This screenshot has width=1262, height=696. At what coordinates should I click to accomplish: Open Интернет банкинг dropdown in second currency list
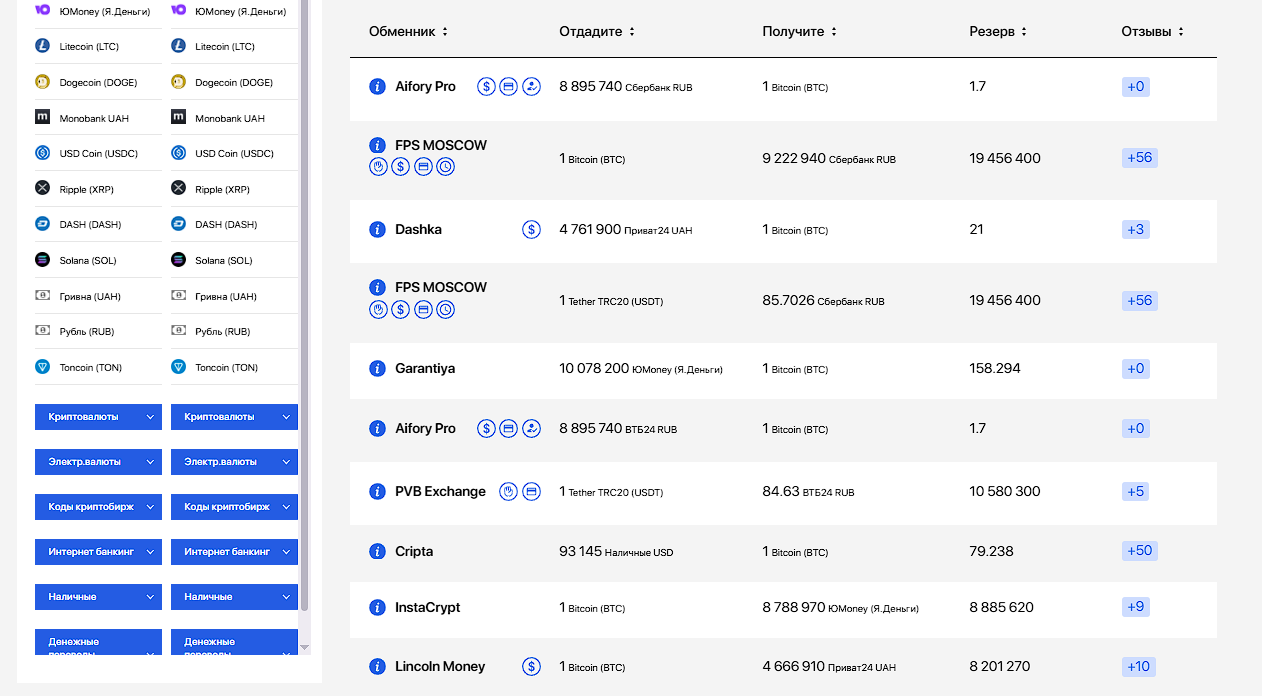tap(234, 551)
